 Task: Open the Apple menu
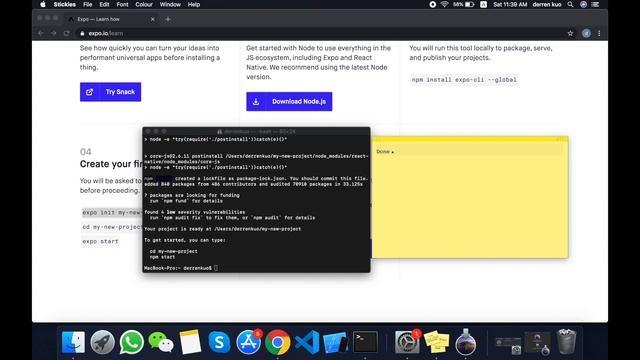point(43,4)
